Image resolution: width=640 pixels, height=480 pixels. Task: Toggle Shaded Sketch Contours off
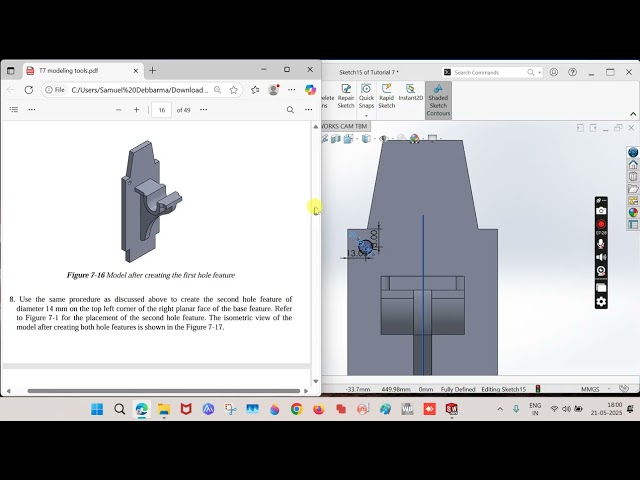click(438, 100)
